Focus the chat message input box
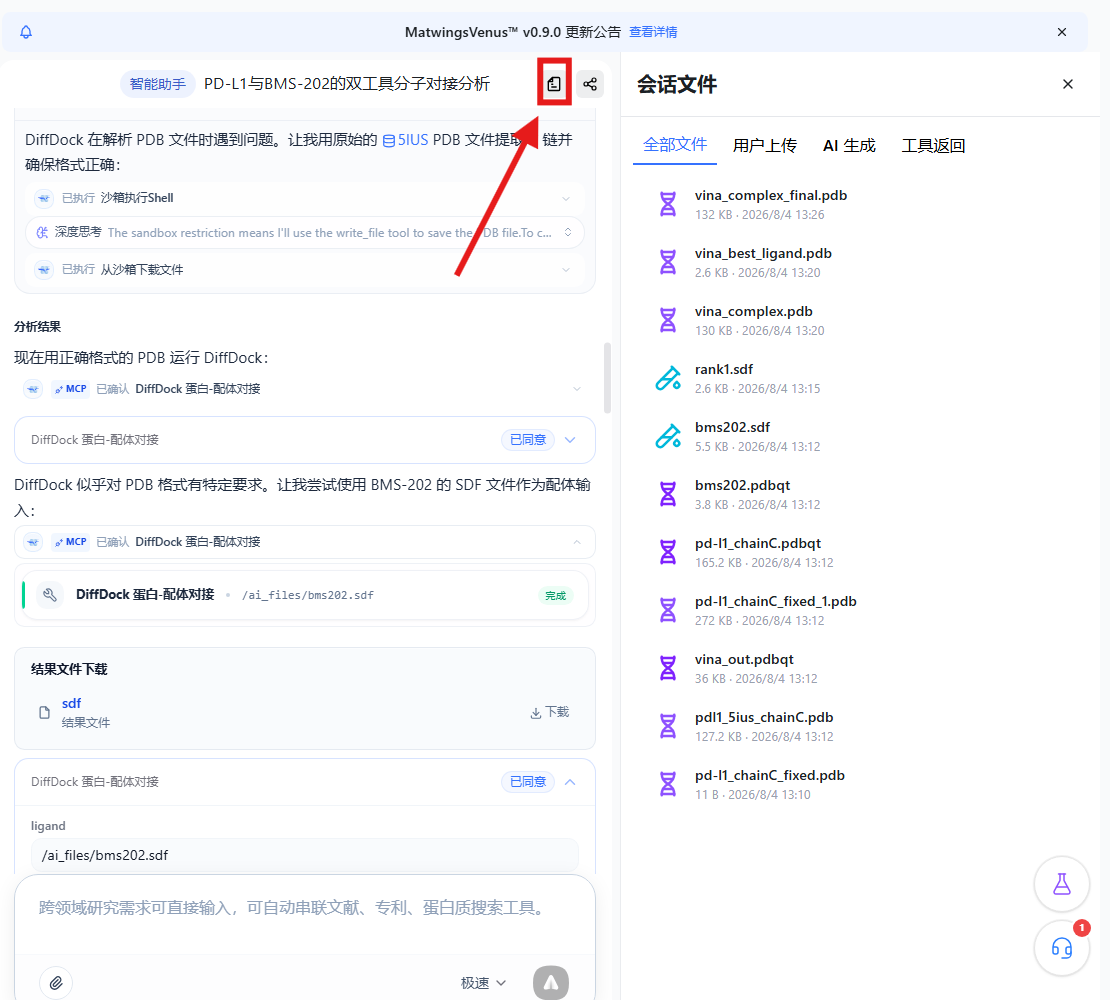This screenshot has height=1000, width=1110. [x=304, y=908]
